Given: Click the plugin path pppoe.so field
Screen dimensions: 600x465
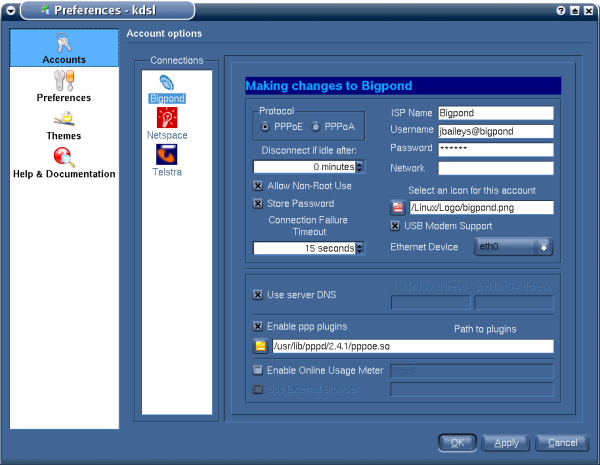Looking at the screenshot, I should coord(412,346).
